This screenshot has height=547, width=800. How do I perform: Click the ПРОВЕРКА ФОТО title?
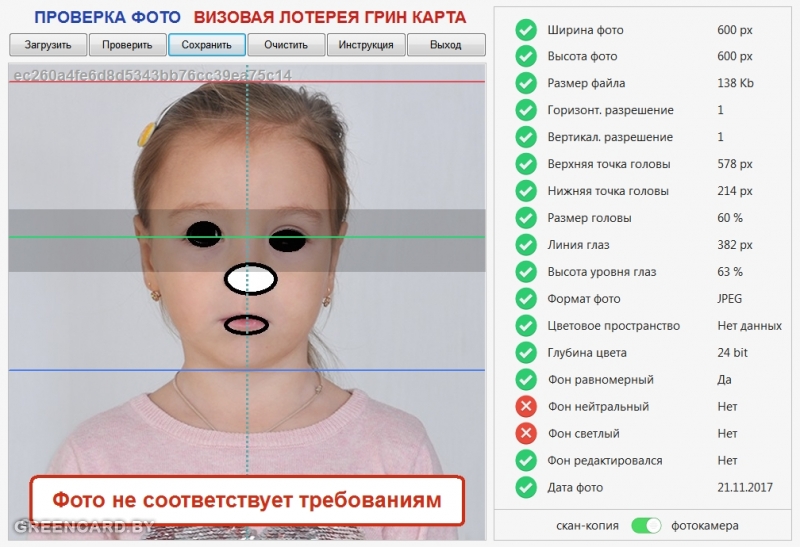[108, 17]
